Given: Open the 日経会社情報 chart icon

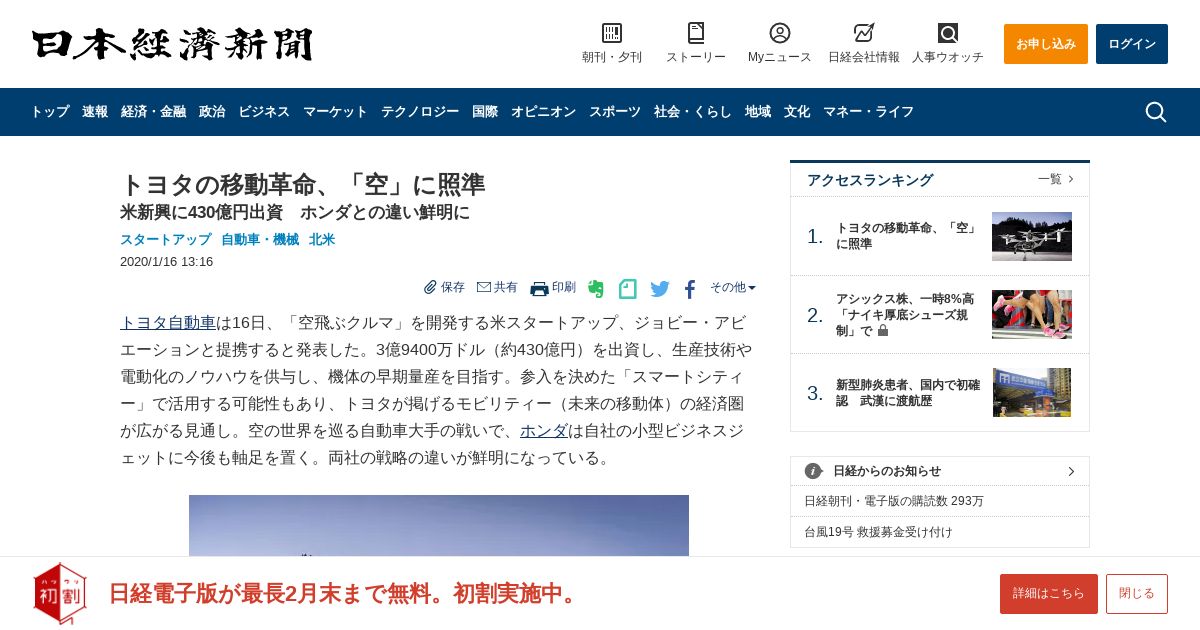Looking at the screenshot, I should coord(864,33).
